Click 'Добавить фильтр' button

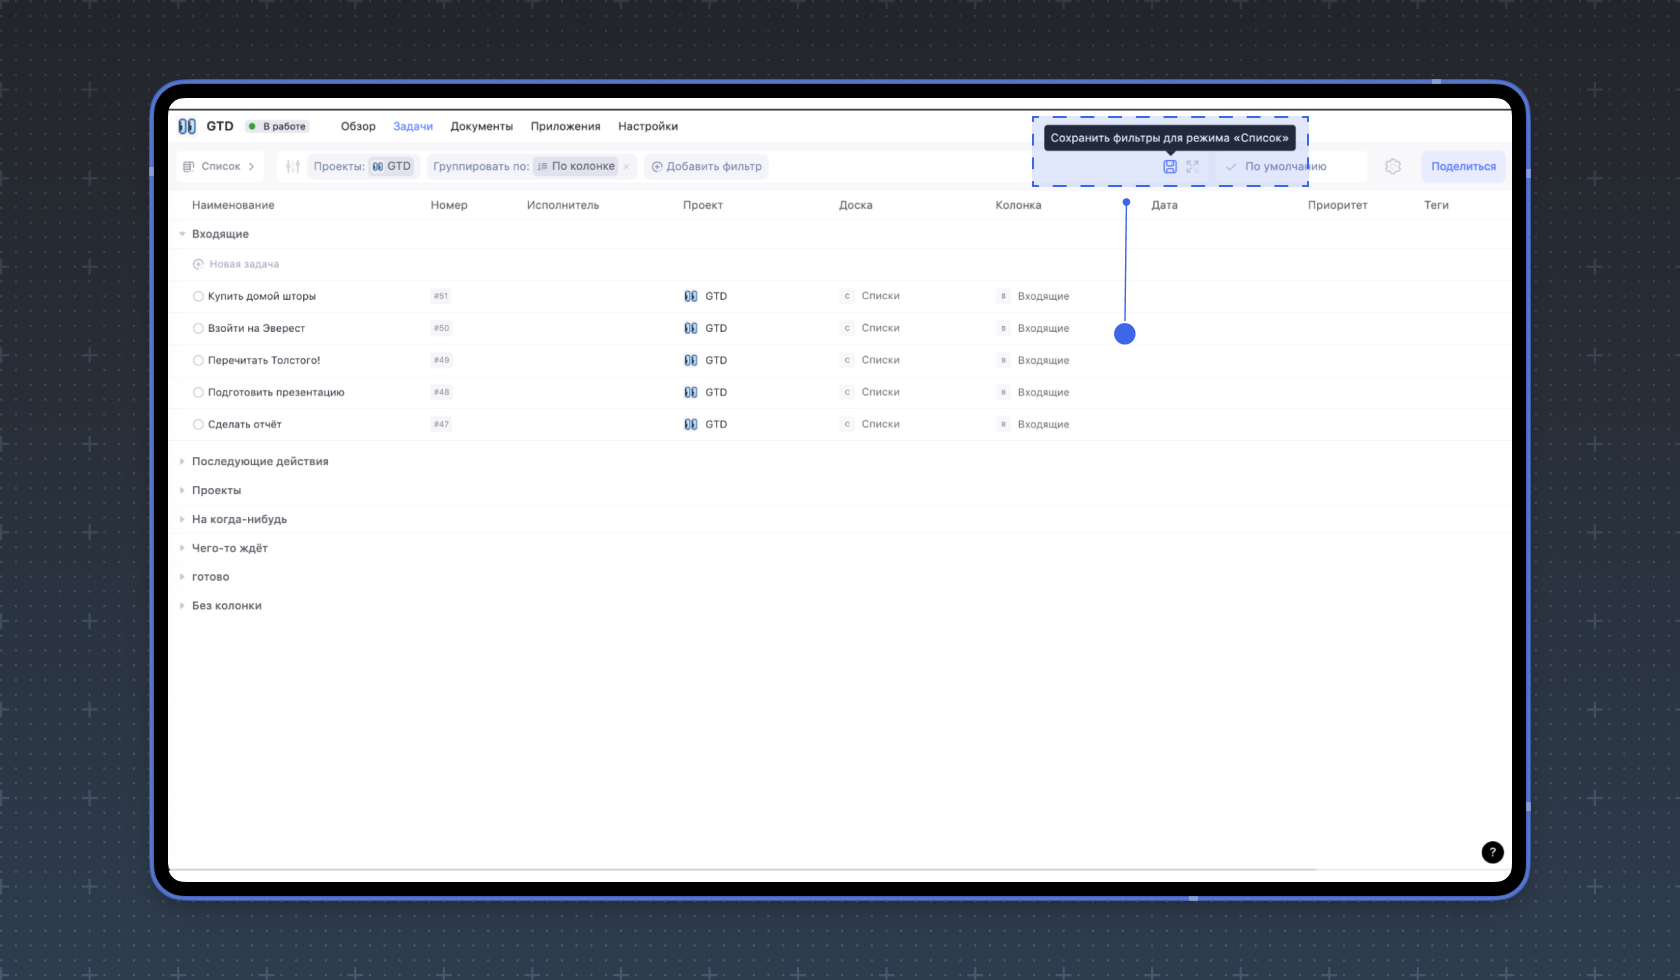click(707, 167)
